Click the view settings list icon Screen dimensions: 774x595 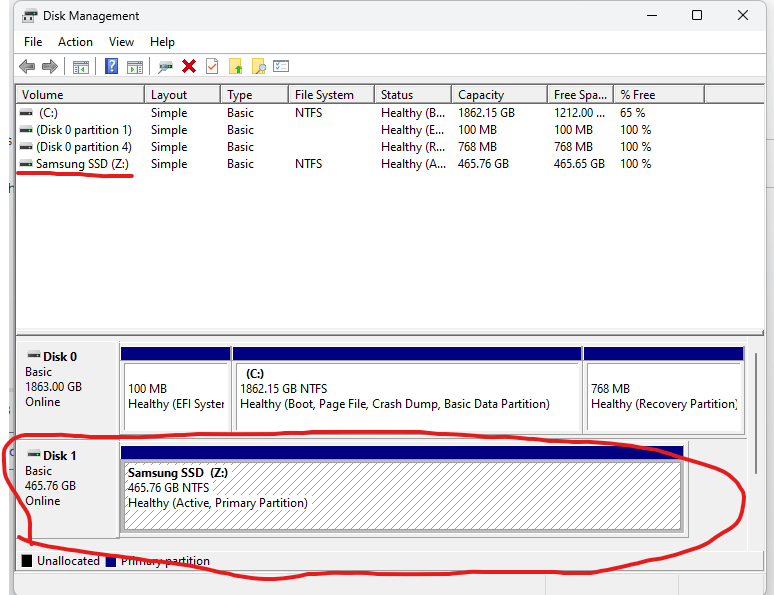[x=281, y=66]
